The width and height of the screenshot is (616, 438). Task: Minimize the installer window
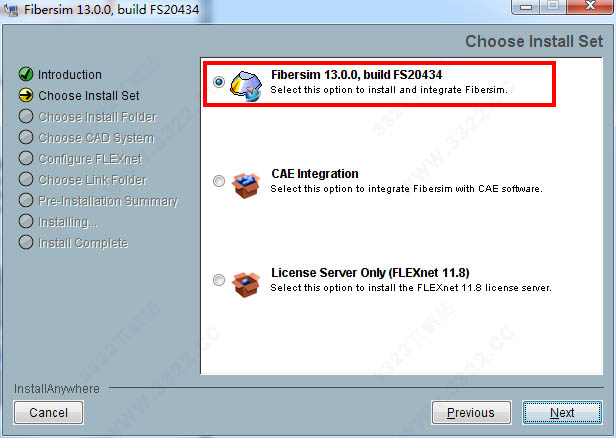tap(526, 7)
